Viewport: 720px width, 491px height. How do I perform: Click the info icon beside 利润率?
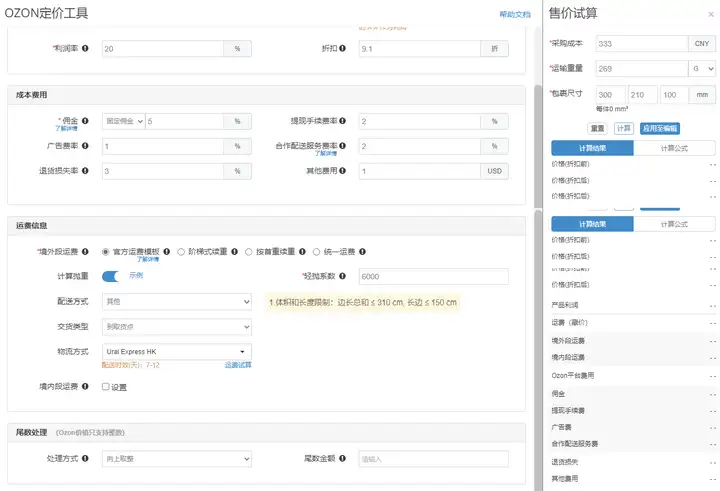[x=85, y=48]
